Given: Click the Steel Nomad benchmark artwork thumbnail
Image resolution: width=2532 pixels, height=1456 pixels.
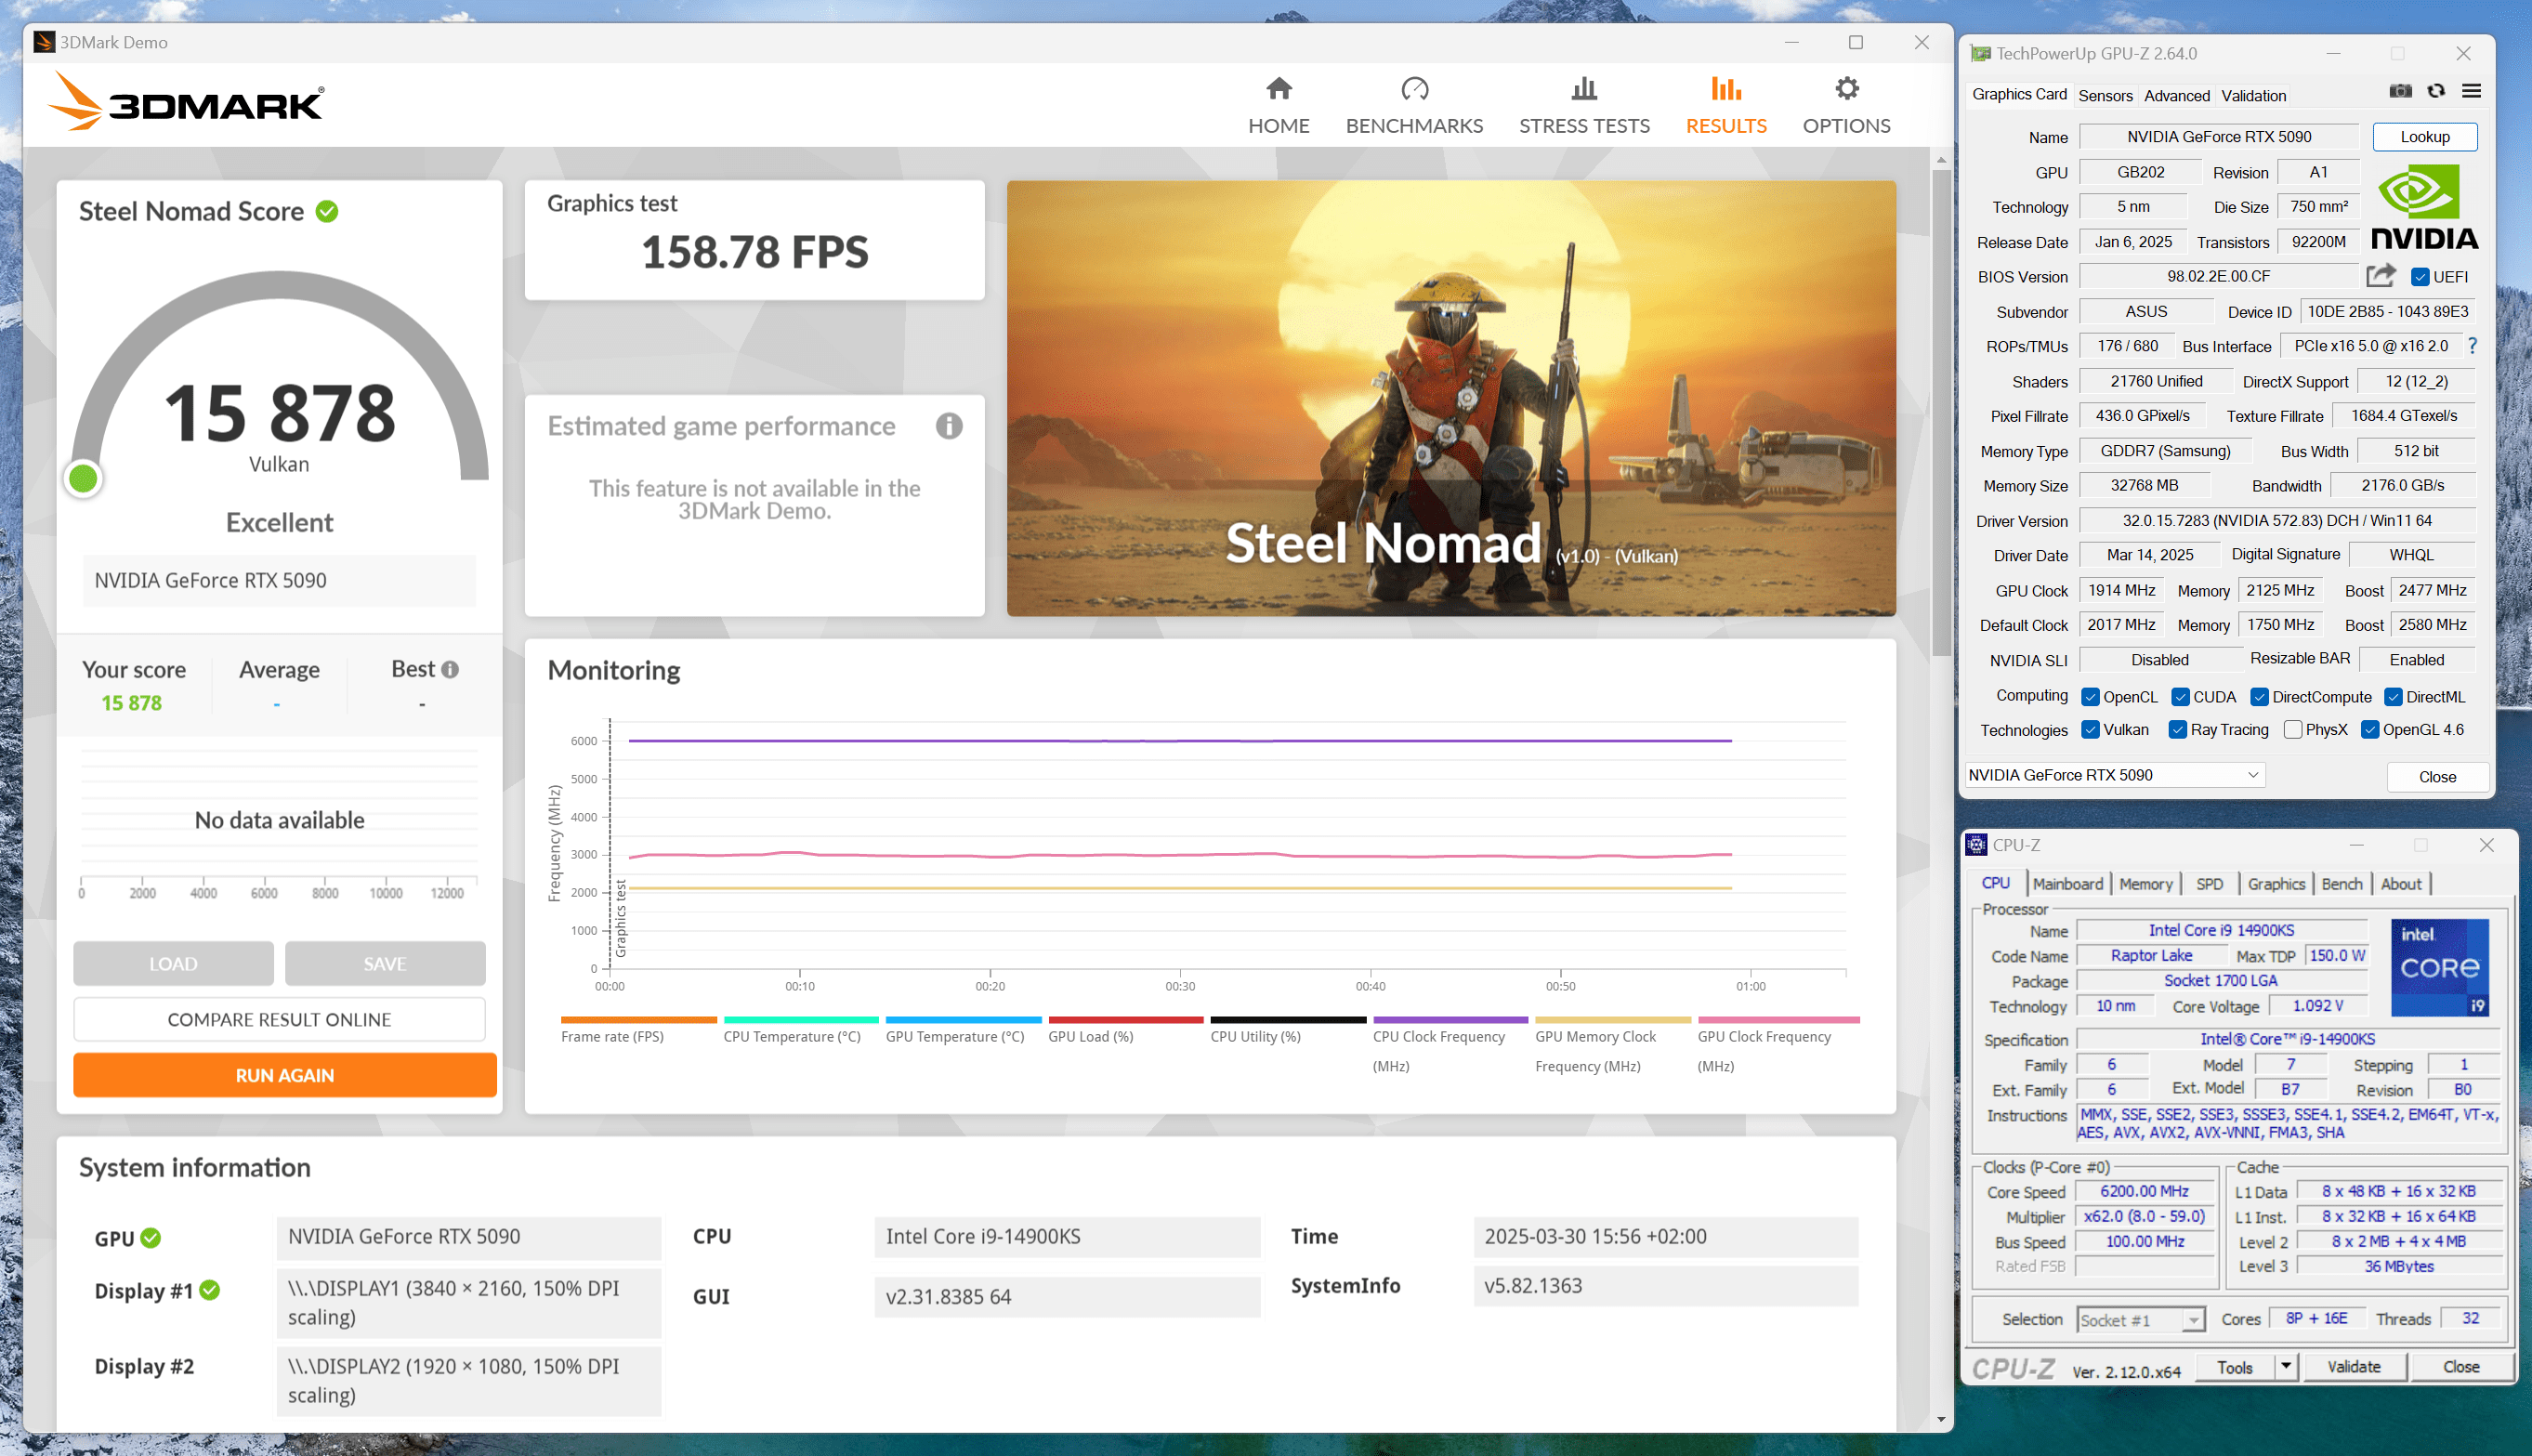Looking at the screenshot, I should tap(1450, 398).
